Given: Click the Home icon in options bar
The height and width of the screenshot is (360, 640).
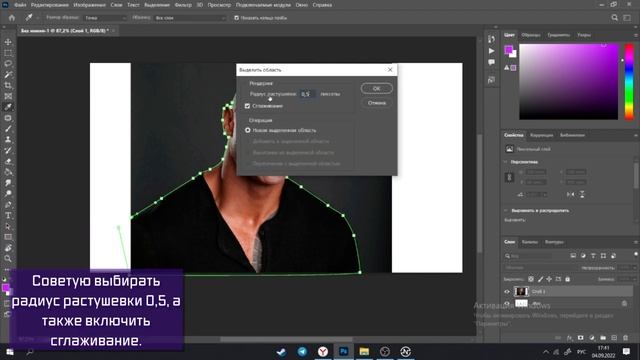Looking at the screenshot, I should [x=11, y=18].
